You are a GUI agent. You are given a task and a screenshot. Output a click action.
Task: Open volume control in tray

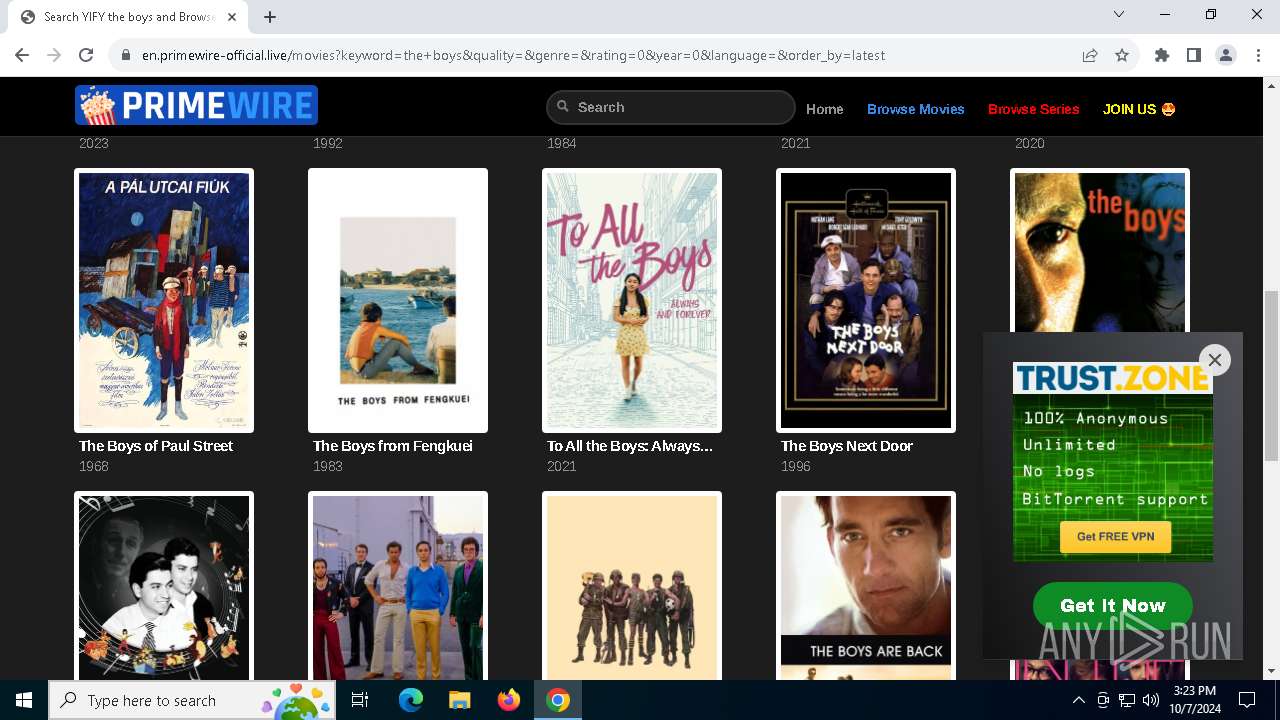coord(1151,700)
